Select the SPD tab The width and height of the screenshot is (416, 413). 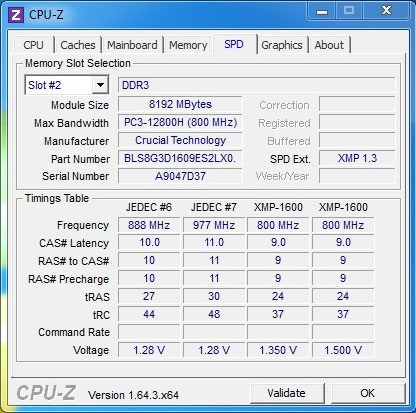[x=234, y=44]
